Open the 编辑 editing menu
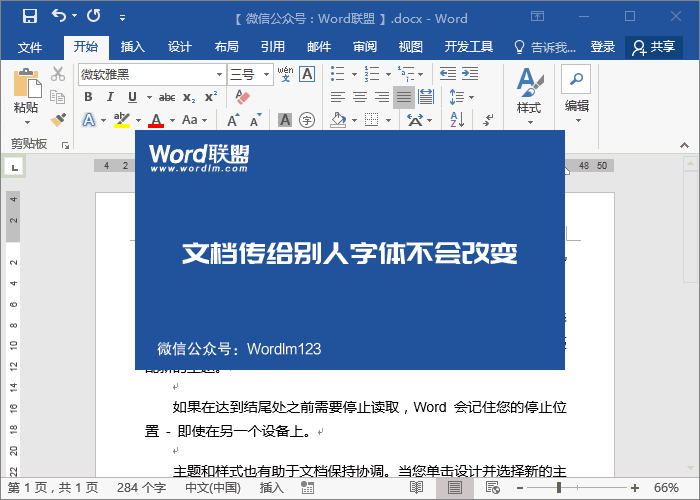 point(576,94)
